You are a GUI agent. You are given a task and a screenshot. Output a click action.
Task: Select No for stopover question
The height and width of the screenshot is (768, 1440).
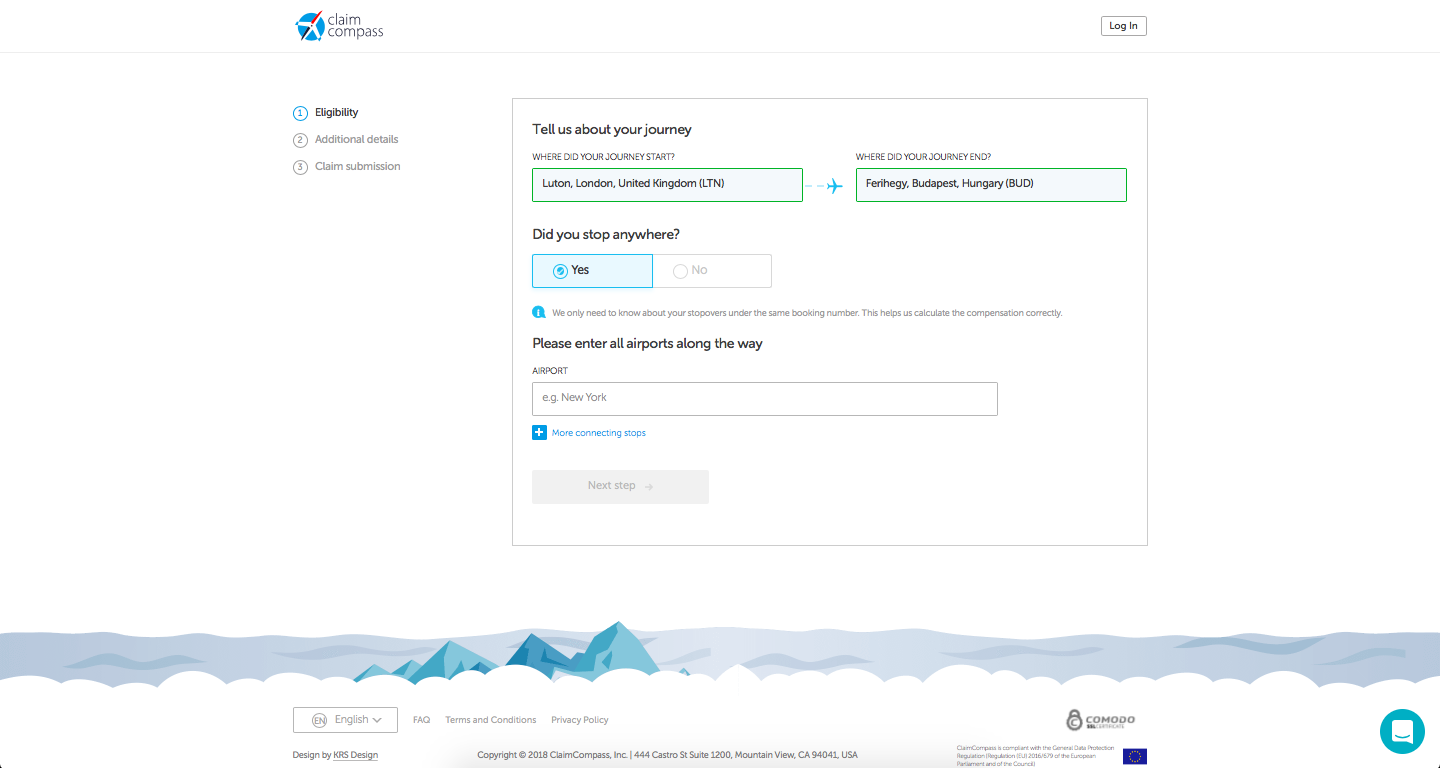tap(712, 271)
